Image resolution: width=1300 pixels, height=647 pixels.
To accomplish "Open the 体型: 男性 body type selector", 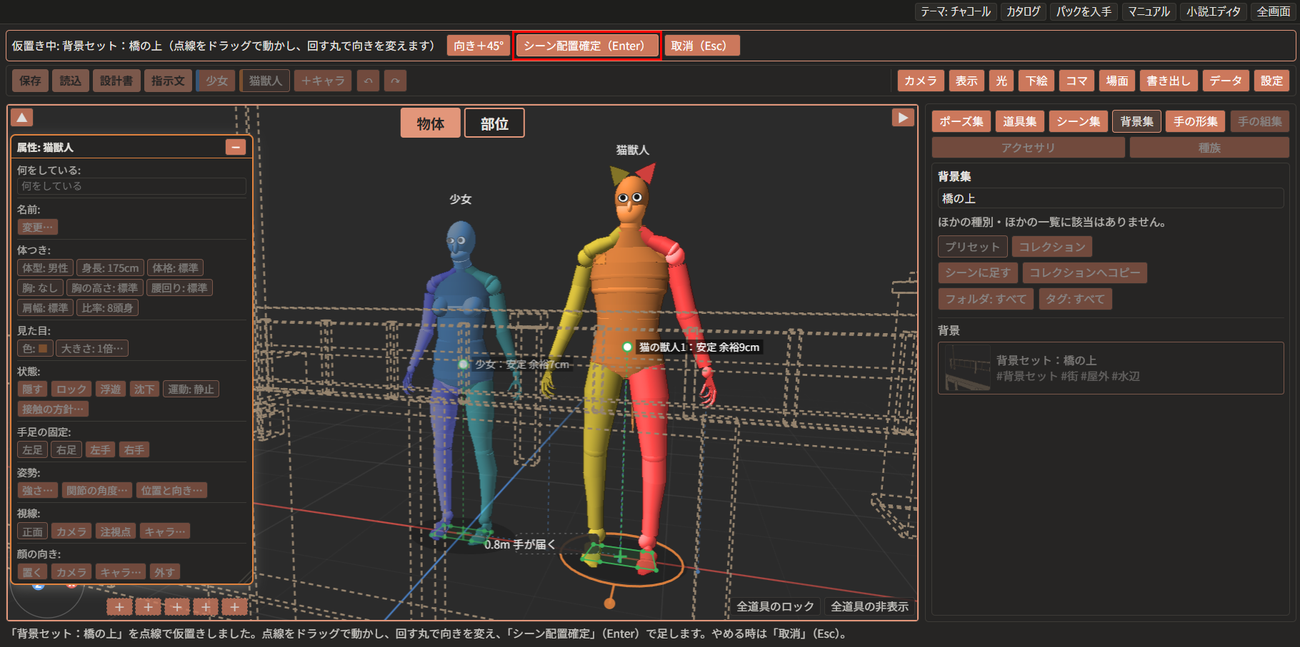I will coord(45,268).
